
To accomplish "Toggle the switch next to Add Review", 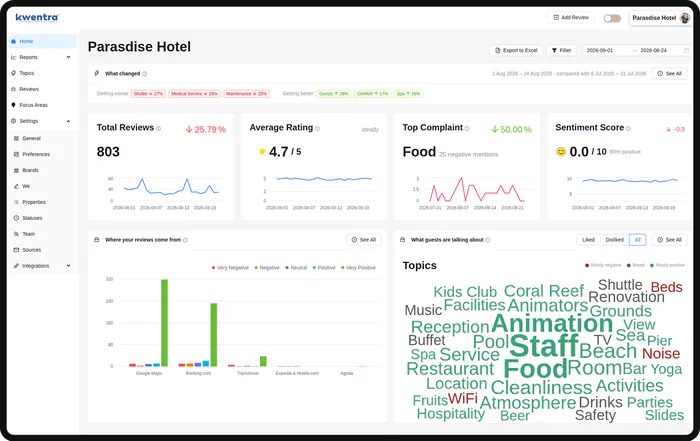I will tap(612, 18).
